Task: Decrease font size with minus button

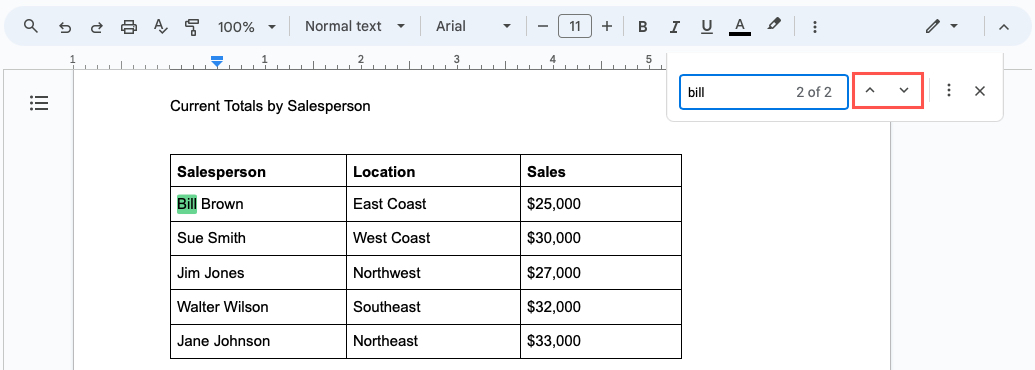Action: (543, 26)
